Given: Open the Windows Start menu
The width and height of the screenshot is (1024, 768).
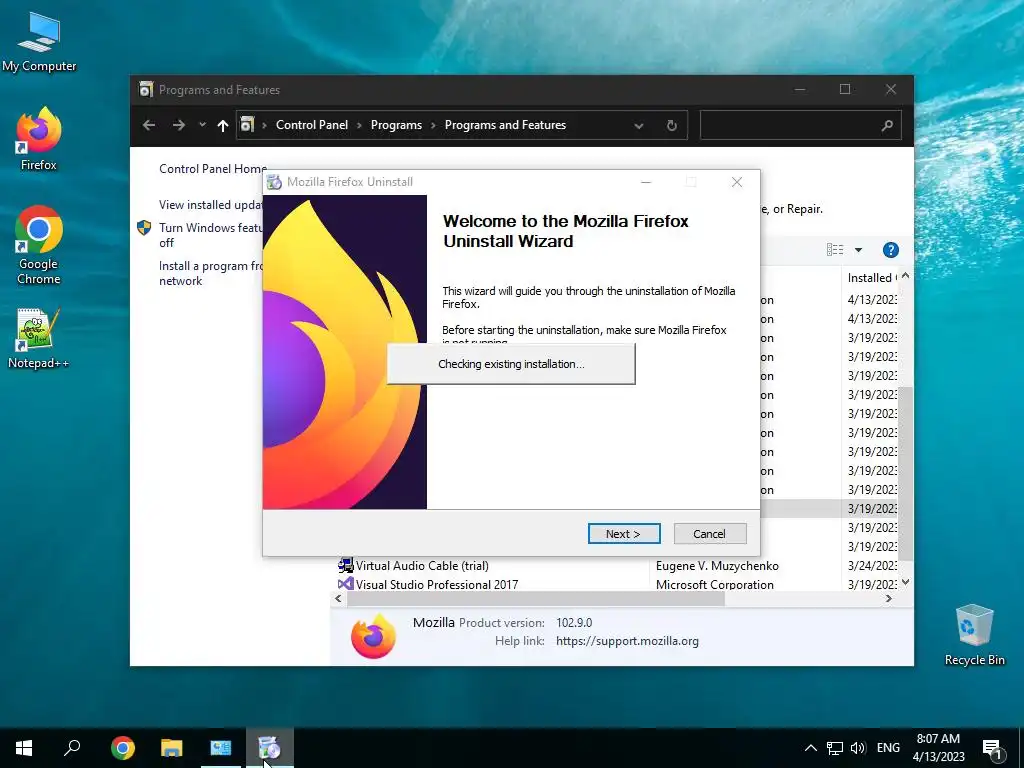Looking at the screenshot, I should point(24,748).
